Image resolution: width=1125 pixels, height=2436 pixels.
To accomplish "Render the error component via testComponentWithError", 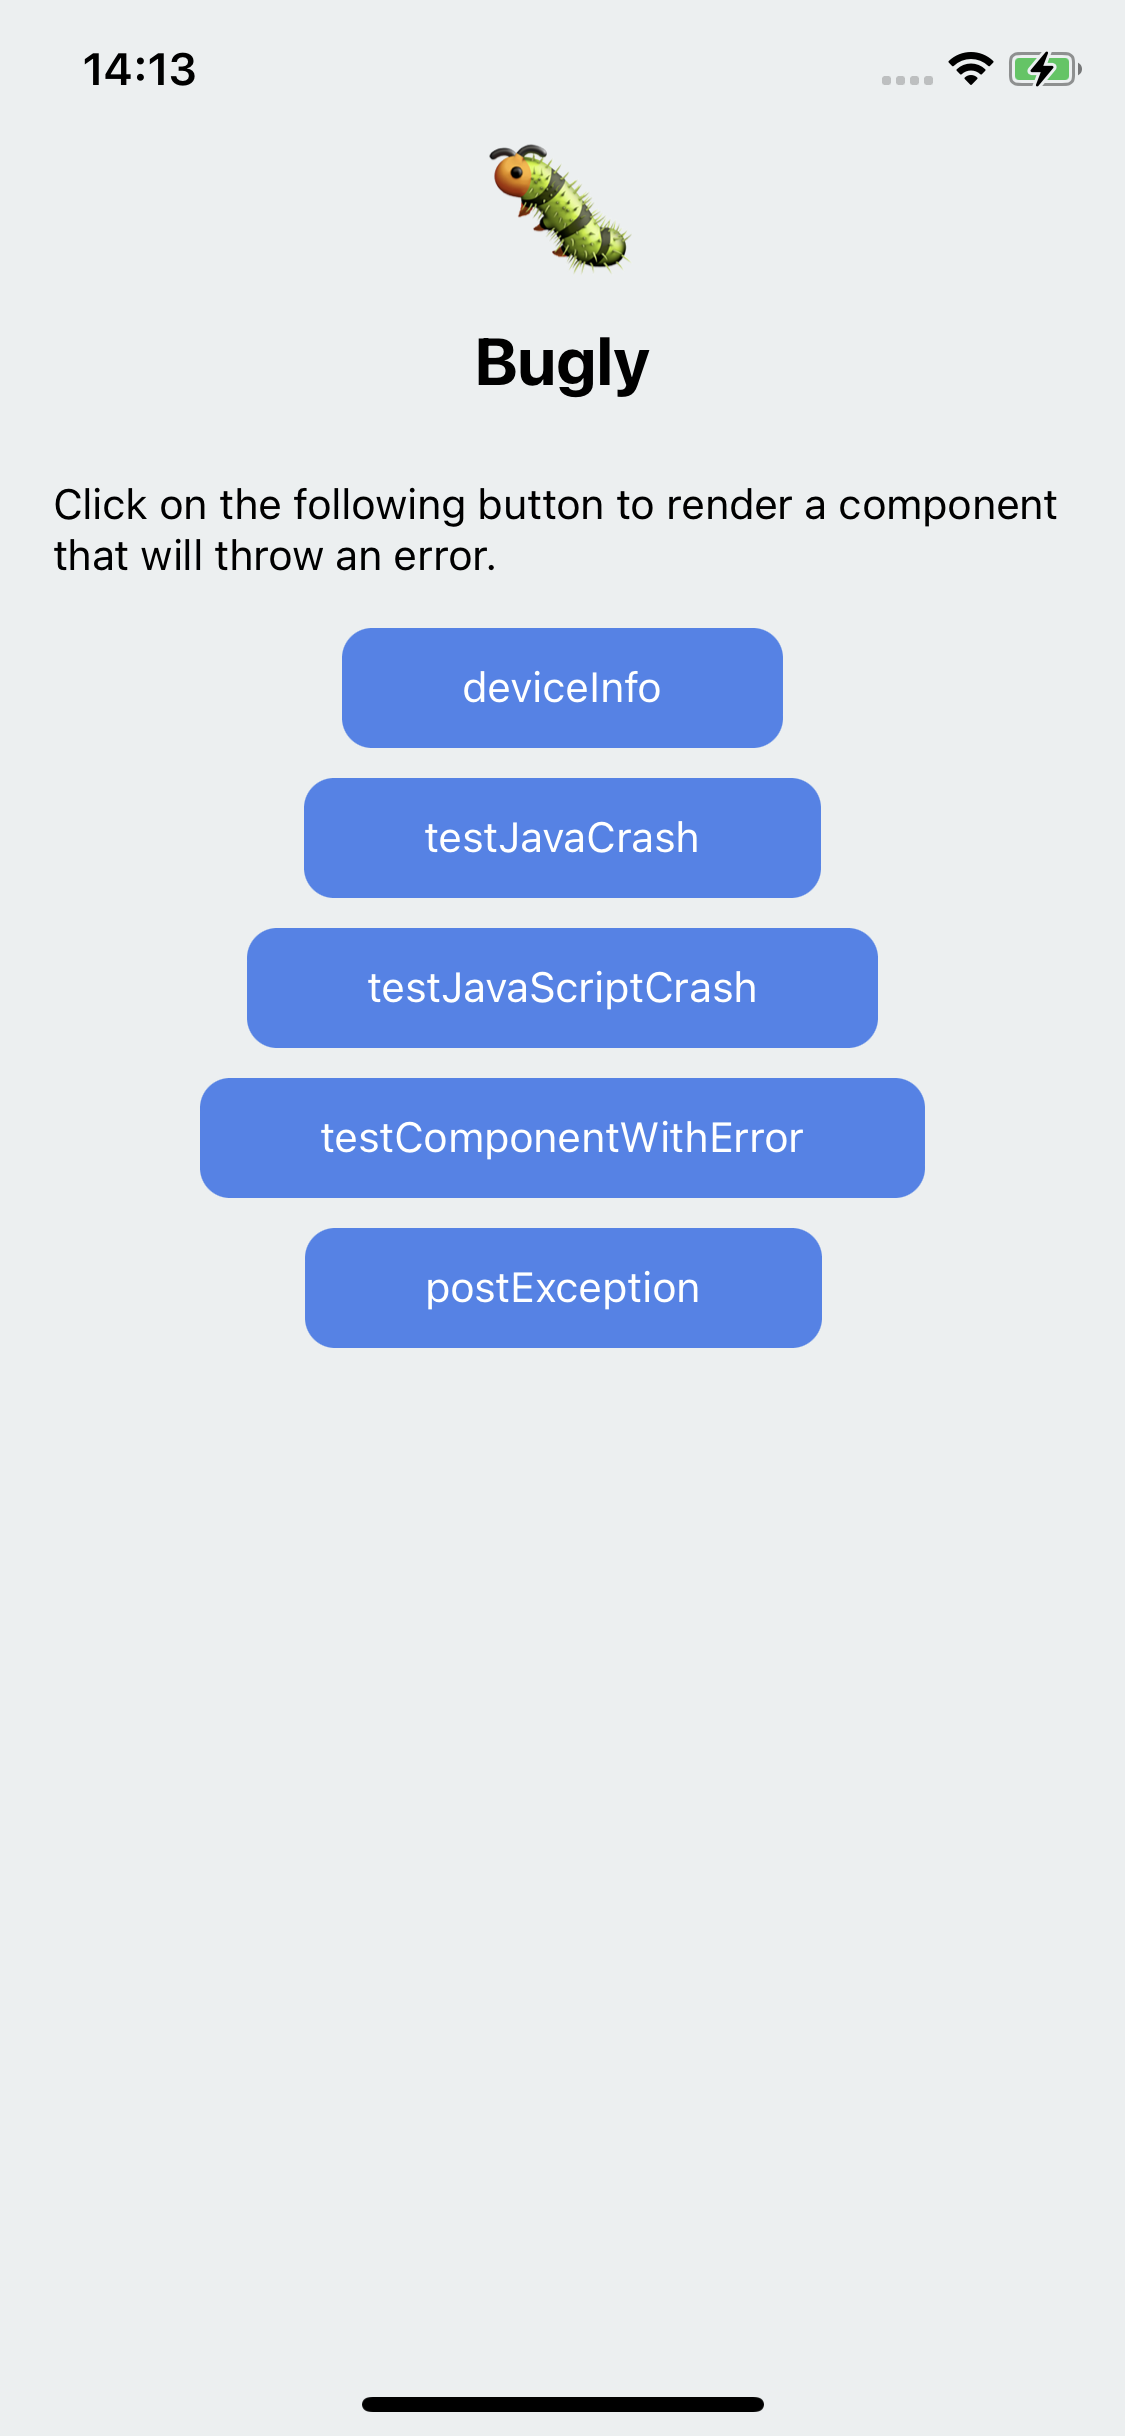I will point(562,1138).
